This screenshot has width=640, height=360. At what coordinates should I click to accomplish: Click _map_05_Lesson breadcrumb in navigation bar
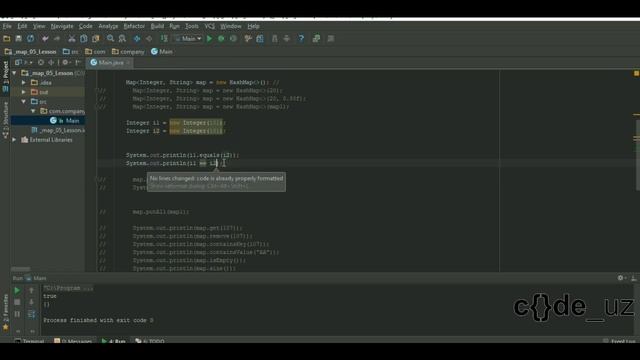click(31, 52)
